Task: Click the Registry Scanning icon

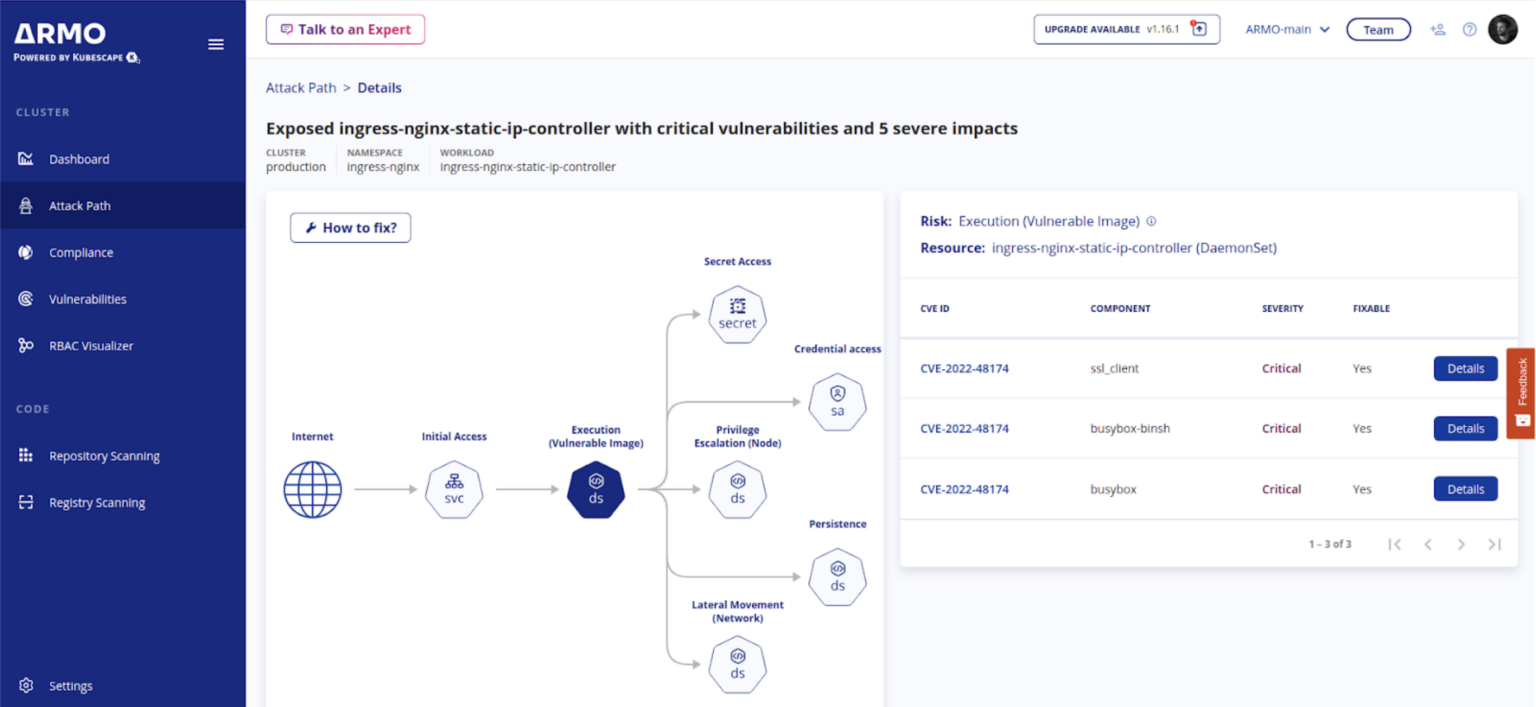Action: 25,502
